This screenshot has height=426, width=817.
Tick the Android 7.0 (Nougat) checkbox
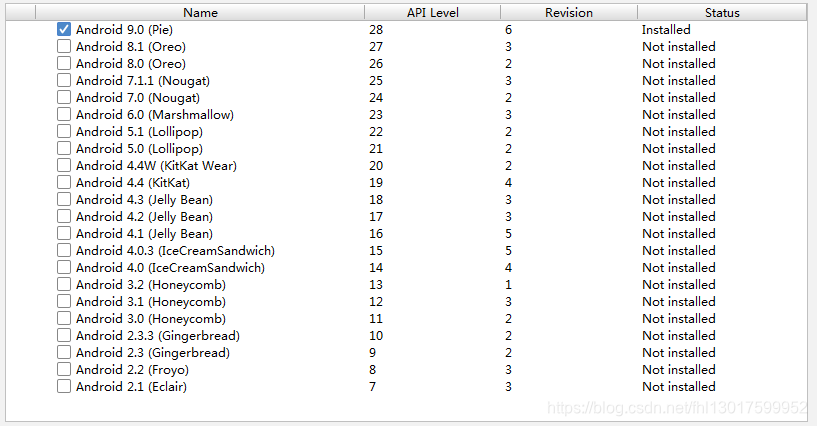coord(64,97)
